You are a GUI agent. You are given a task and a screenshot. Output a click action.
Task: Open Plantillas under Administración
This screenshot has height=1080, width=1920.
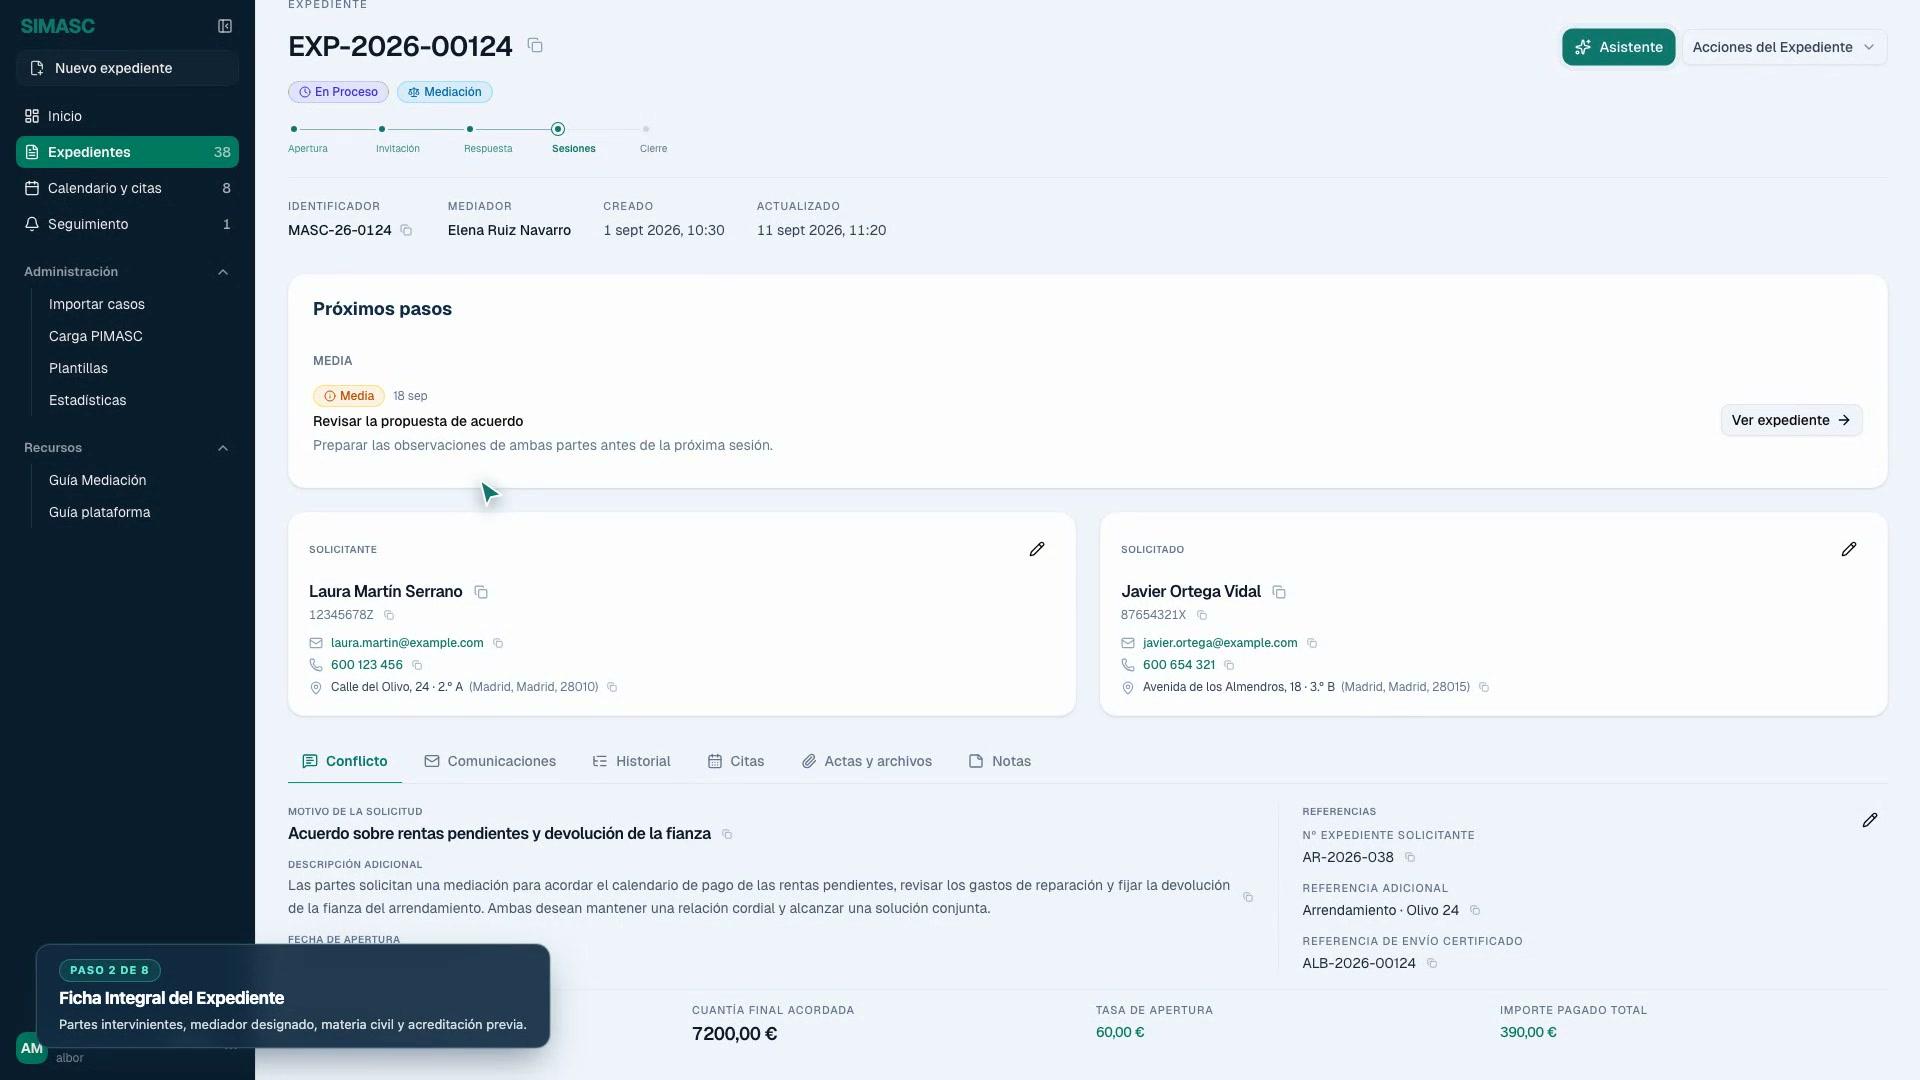tap(78, 368)
